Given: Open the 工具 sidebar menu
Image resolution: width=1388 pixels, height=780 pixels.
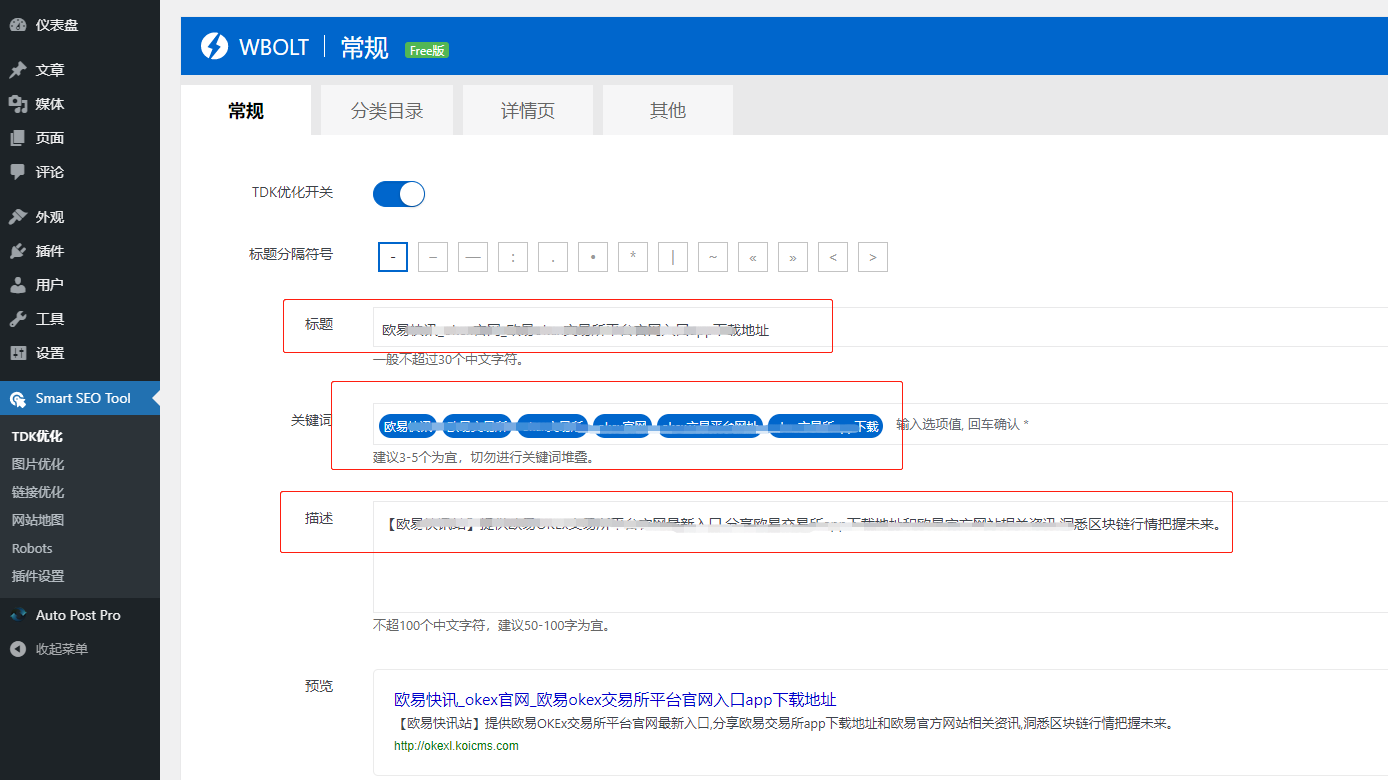Looking at the screenshot, I should (x=80, y=319).
